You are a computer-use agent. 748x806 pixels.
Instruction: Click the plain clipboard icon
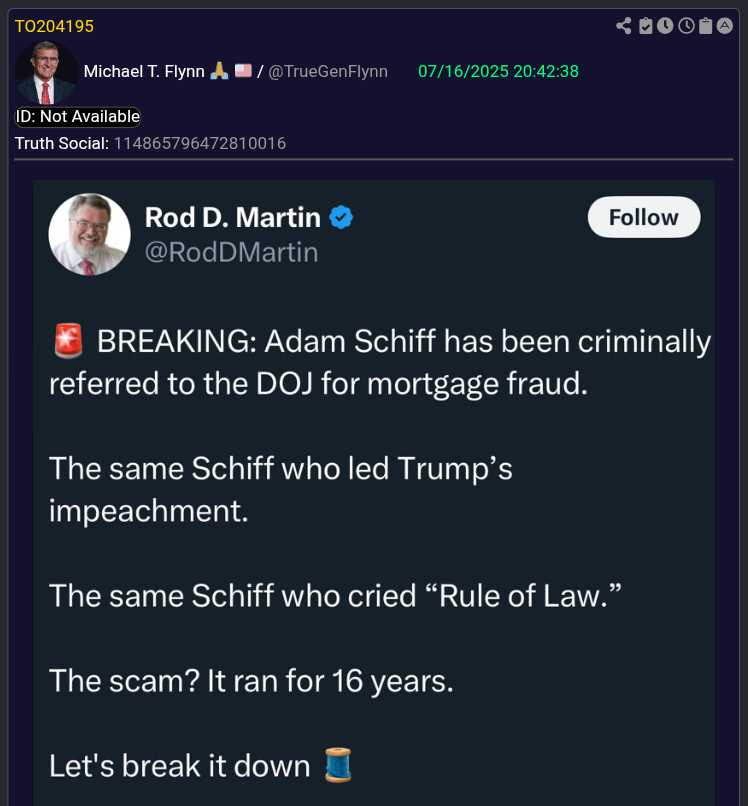(x=705, y=26)
